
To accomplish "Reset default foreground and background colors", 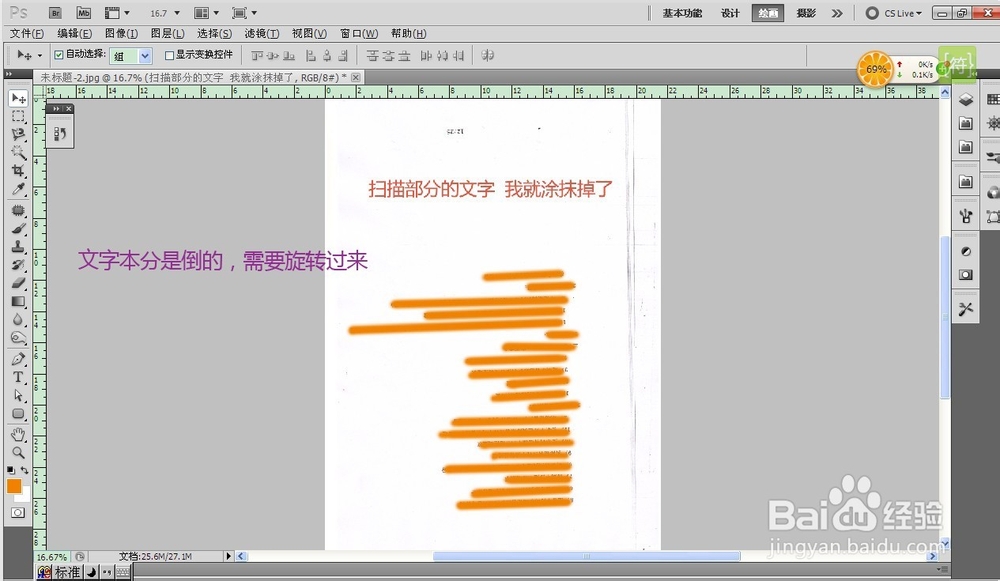I will (11, 470).
